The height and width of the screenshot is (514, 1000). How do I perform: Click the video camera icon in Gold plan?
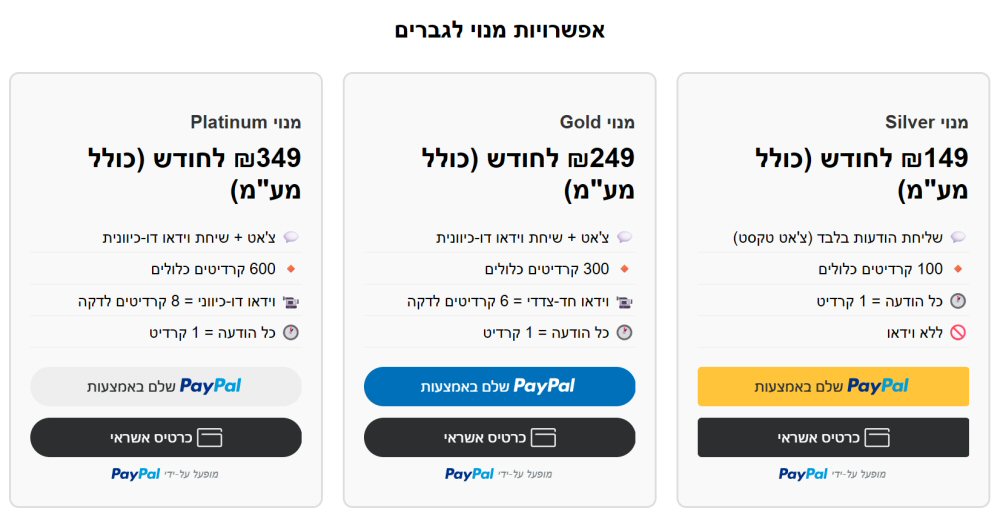coord(624,301)
